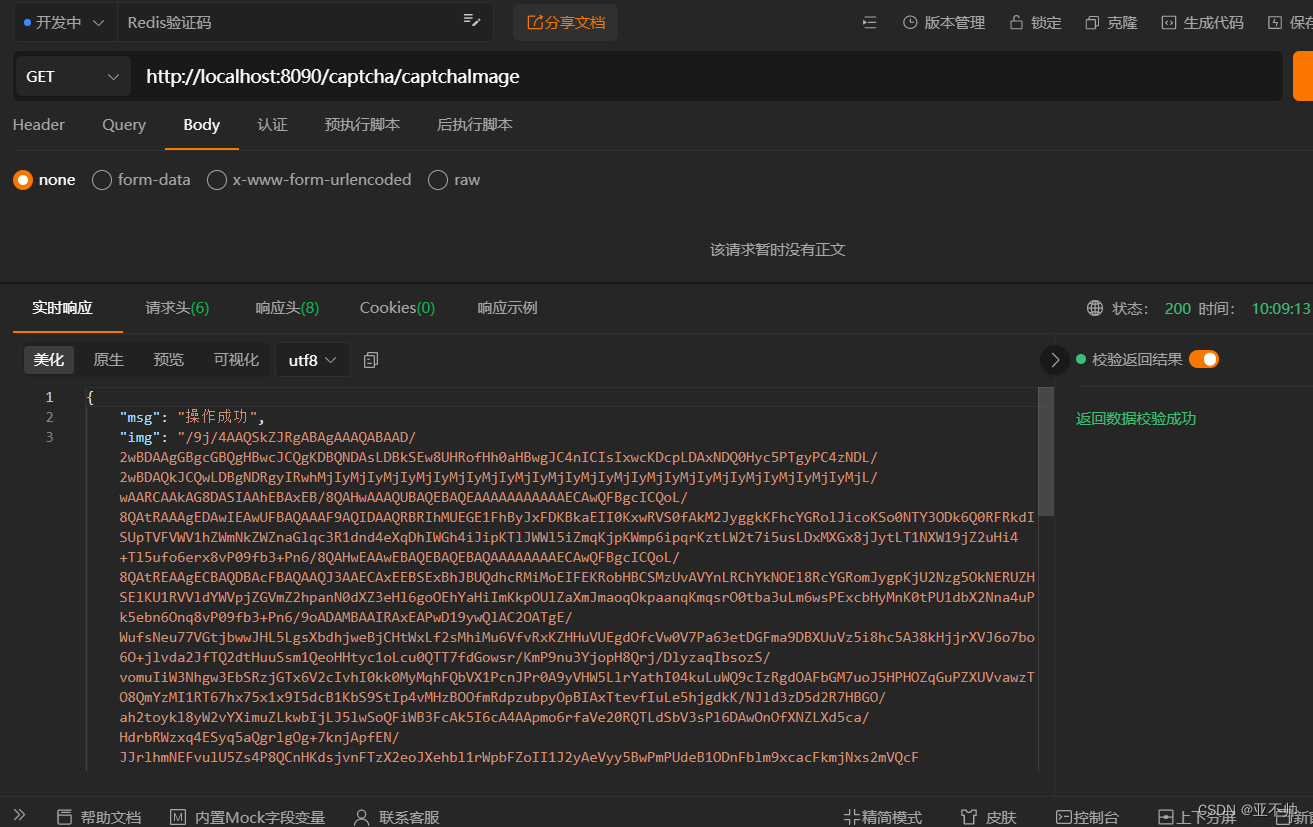Click the 分享文档 share button
The height and width of the screenshot is (827, 1313).
tap(565, 22)
